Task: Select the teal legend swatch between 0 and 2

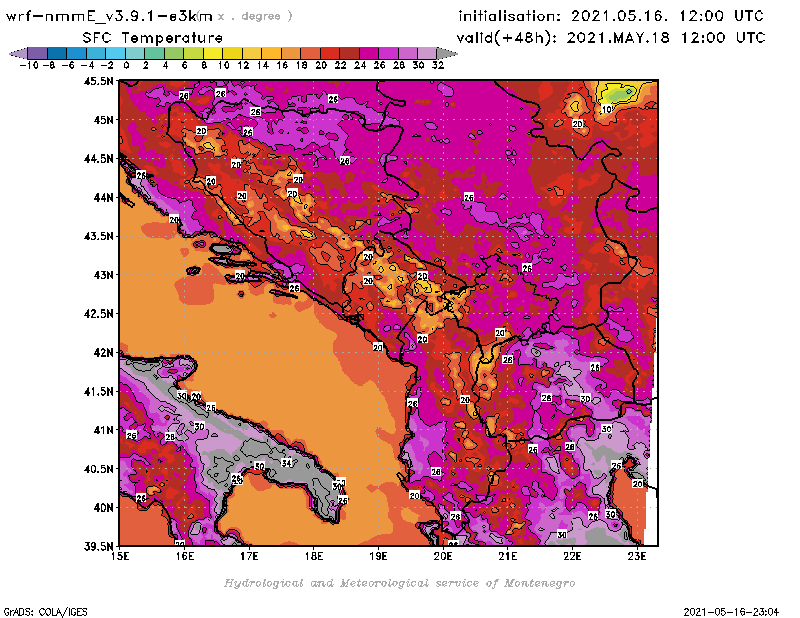Action: click(x=135, y=53)
